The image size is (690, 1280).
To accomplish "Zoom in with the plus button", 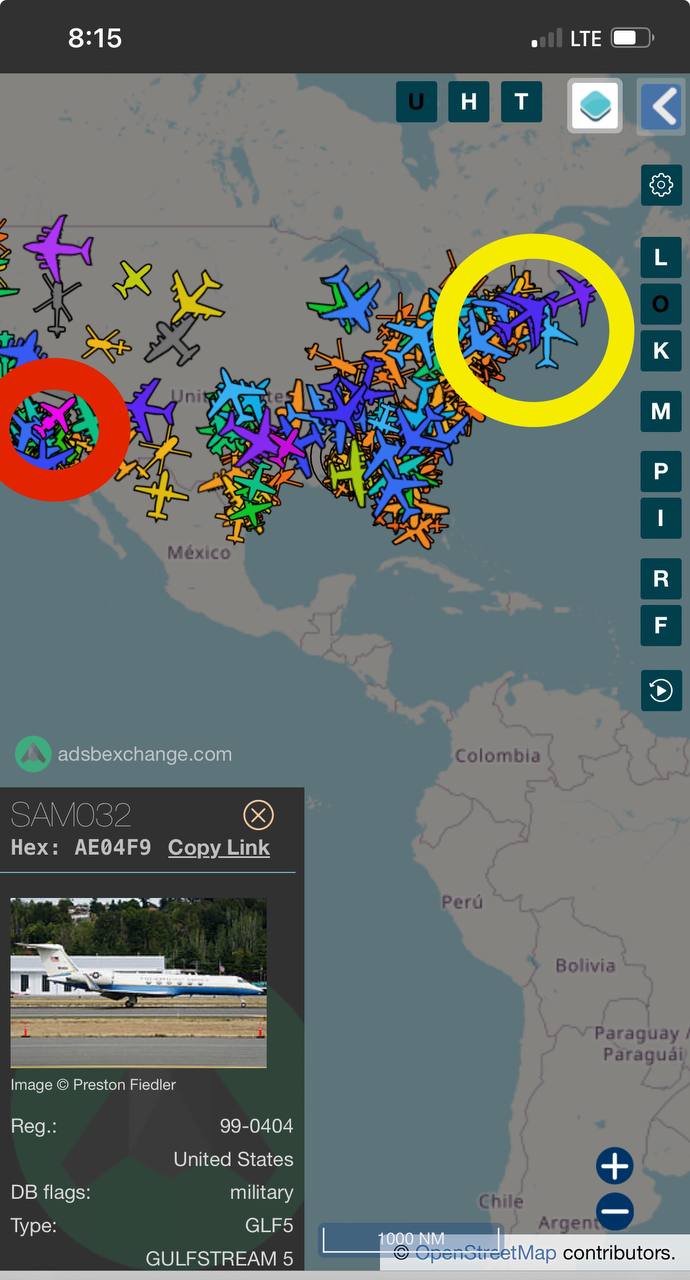I will (615, 1166).
